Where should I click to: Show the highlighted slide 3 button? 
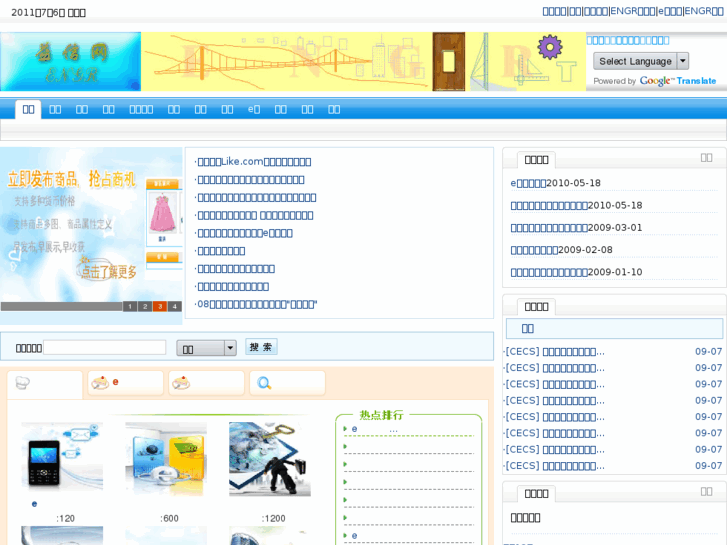[x=160, y=306]
